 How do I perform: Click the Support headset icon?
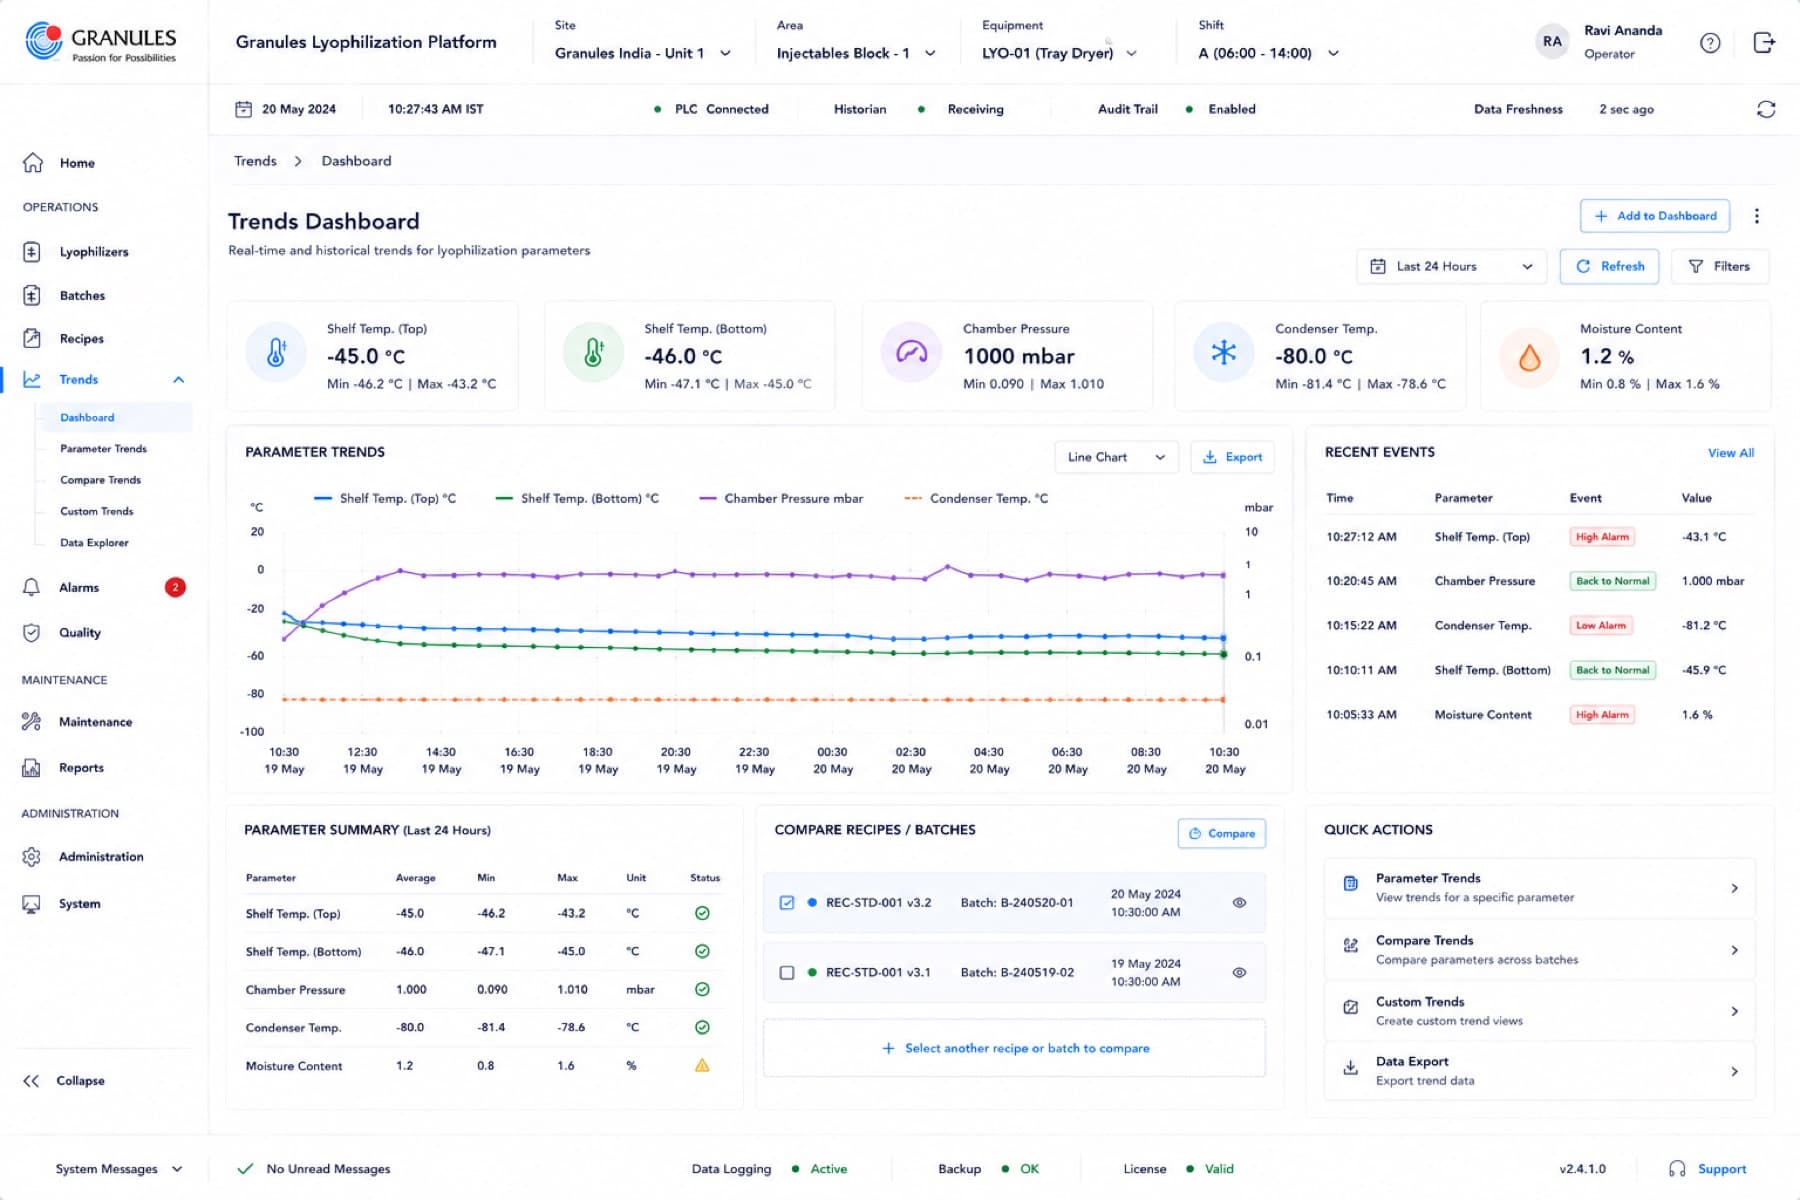click(x=1677, y=1168)
